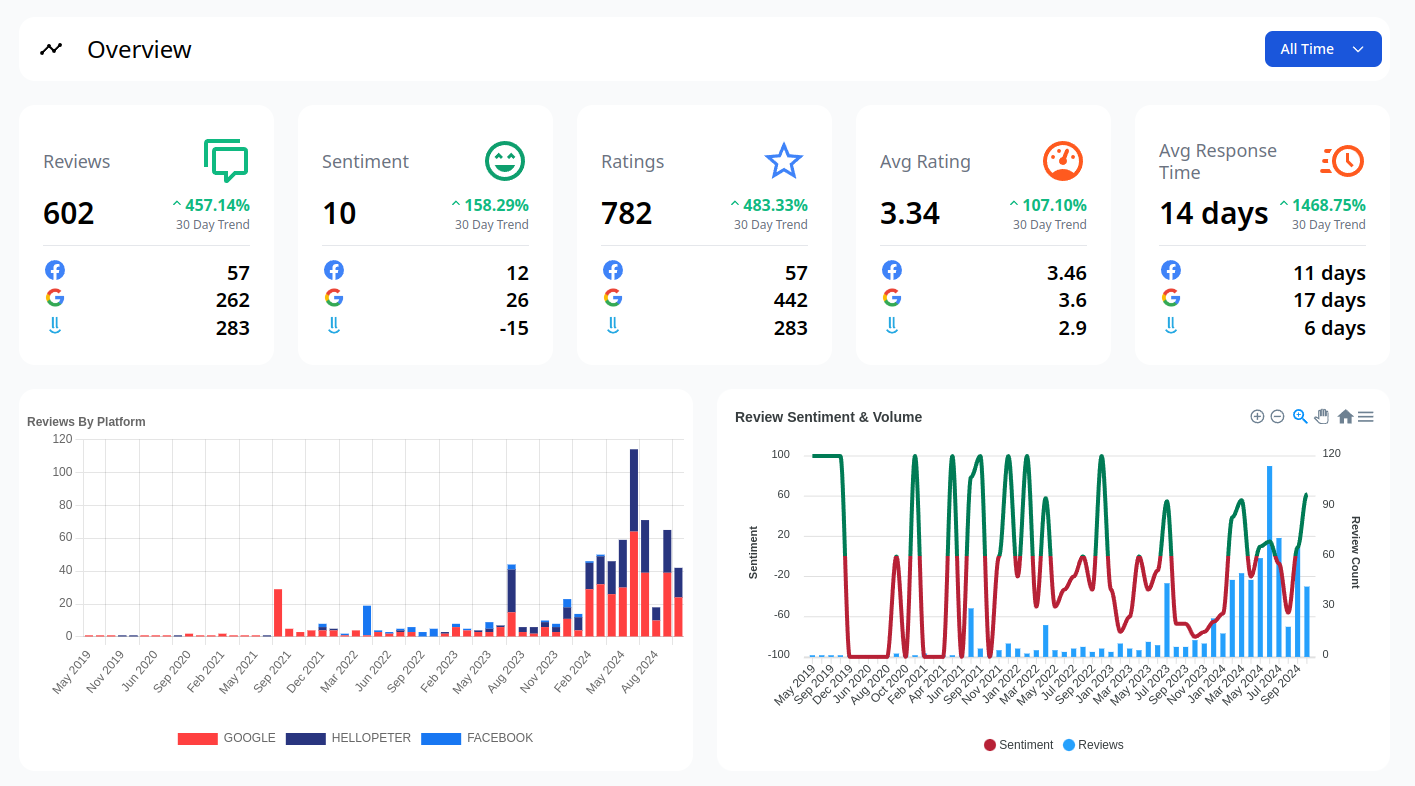Select the Hellopeter icon in the Ratings card
Image resolution: width=1415 pixels, height=786 pixels.
coord(613,324)
